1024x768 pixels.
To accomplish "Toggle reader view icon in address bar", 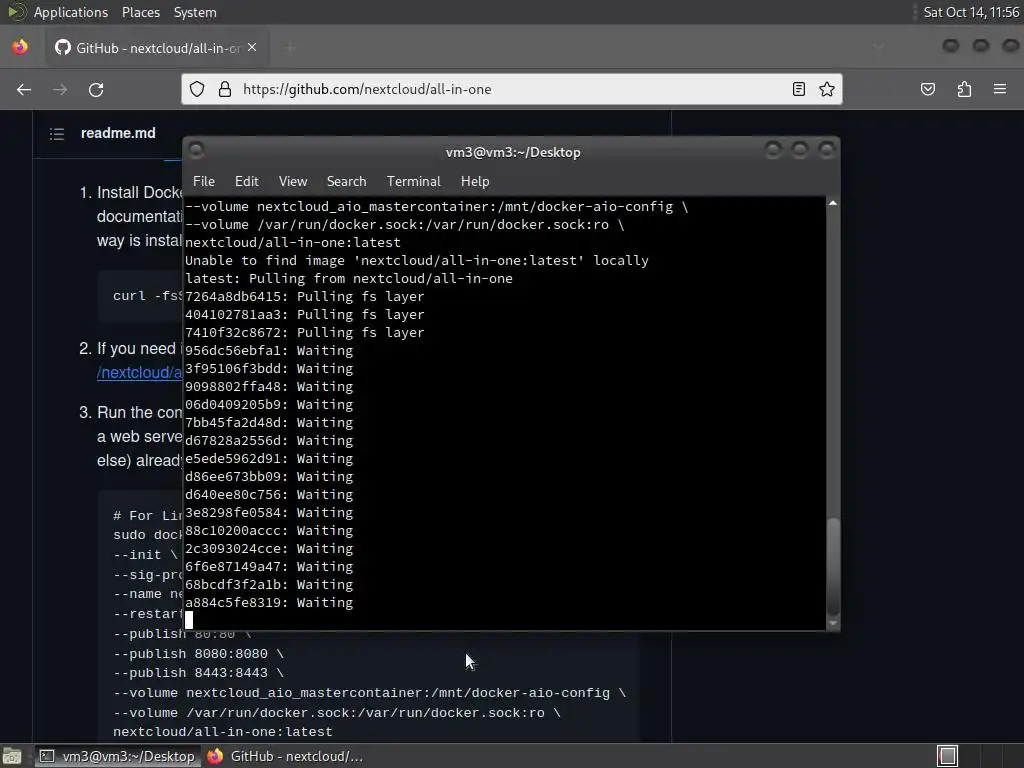I will pyautogui.click(x=798, y=89).
